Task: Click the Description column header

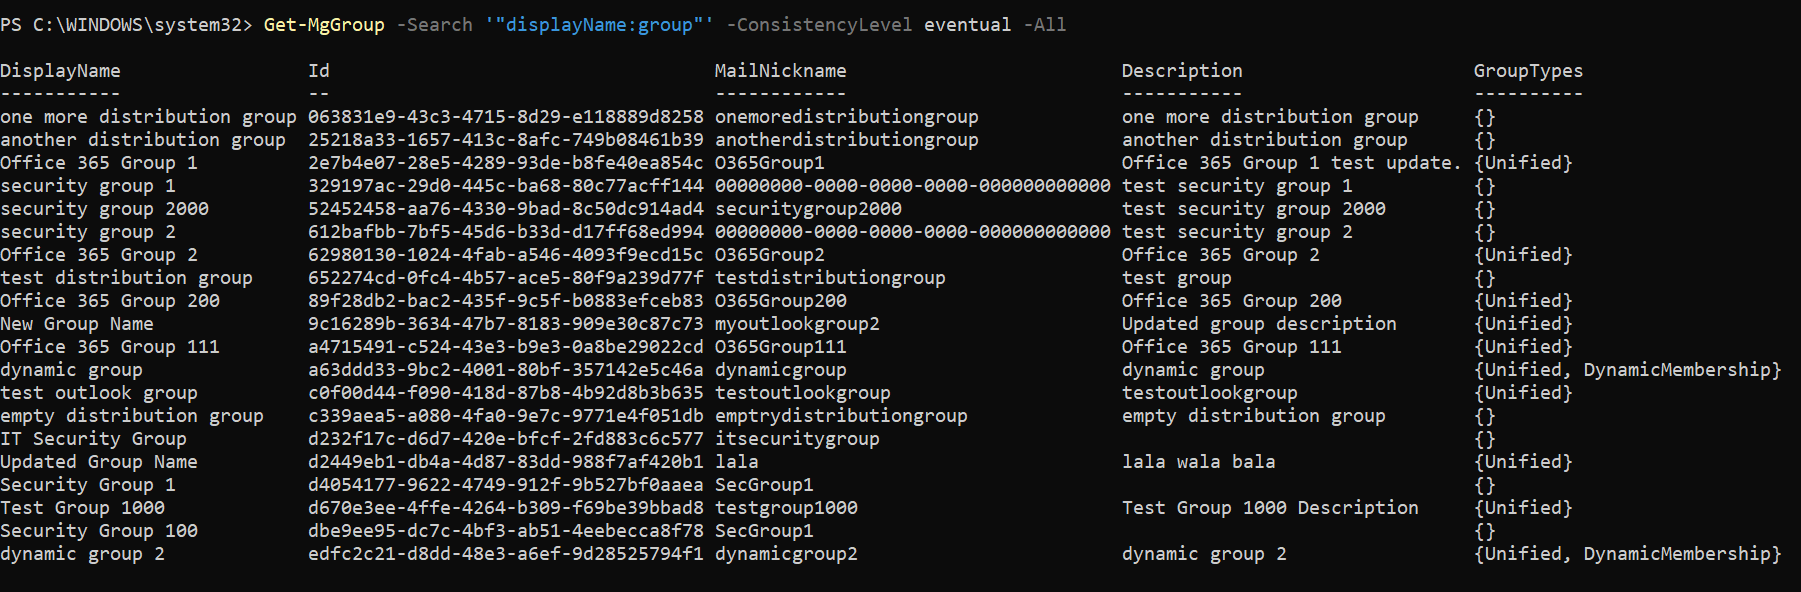Action: [x=1182, y=71]
